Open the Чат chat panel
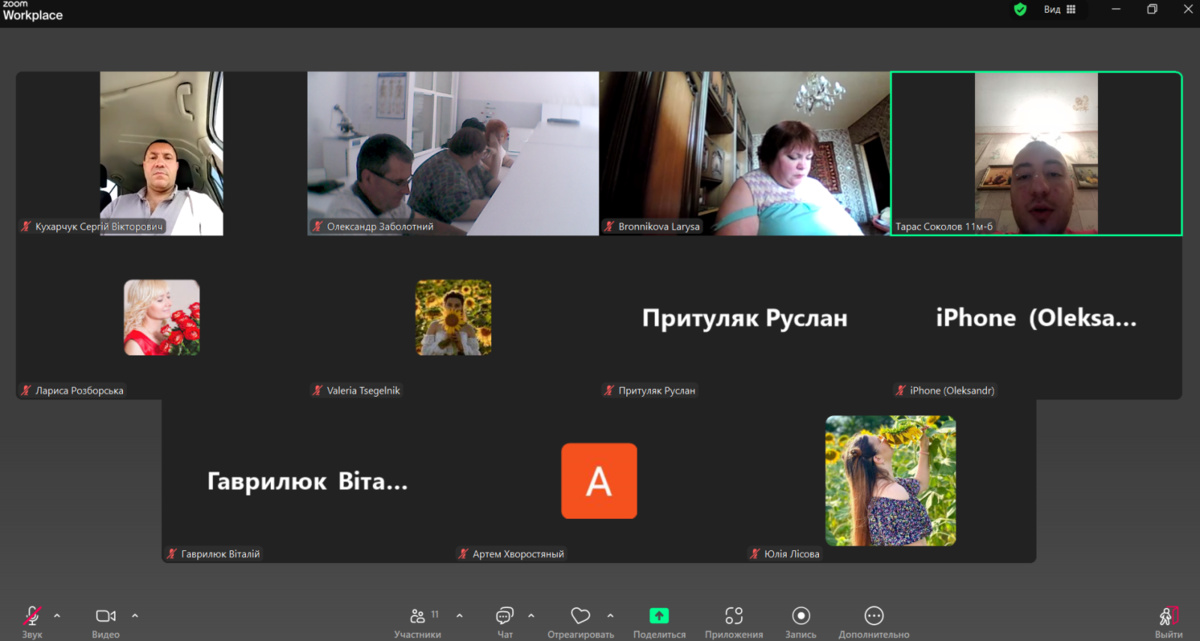 coord(505,621)
